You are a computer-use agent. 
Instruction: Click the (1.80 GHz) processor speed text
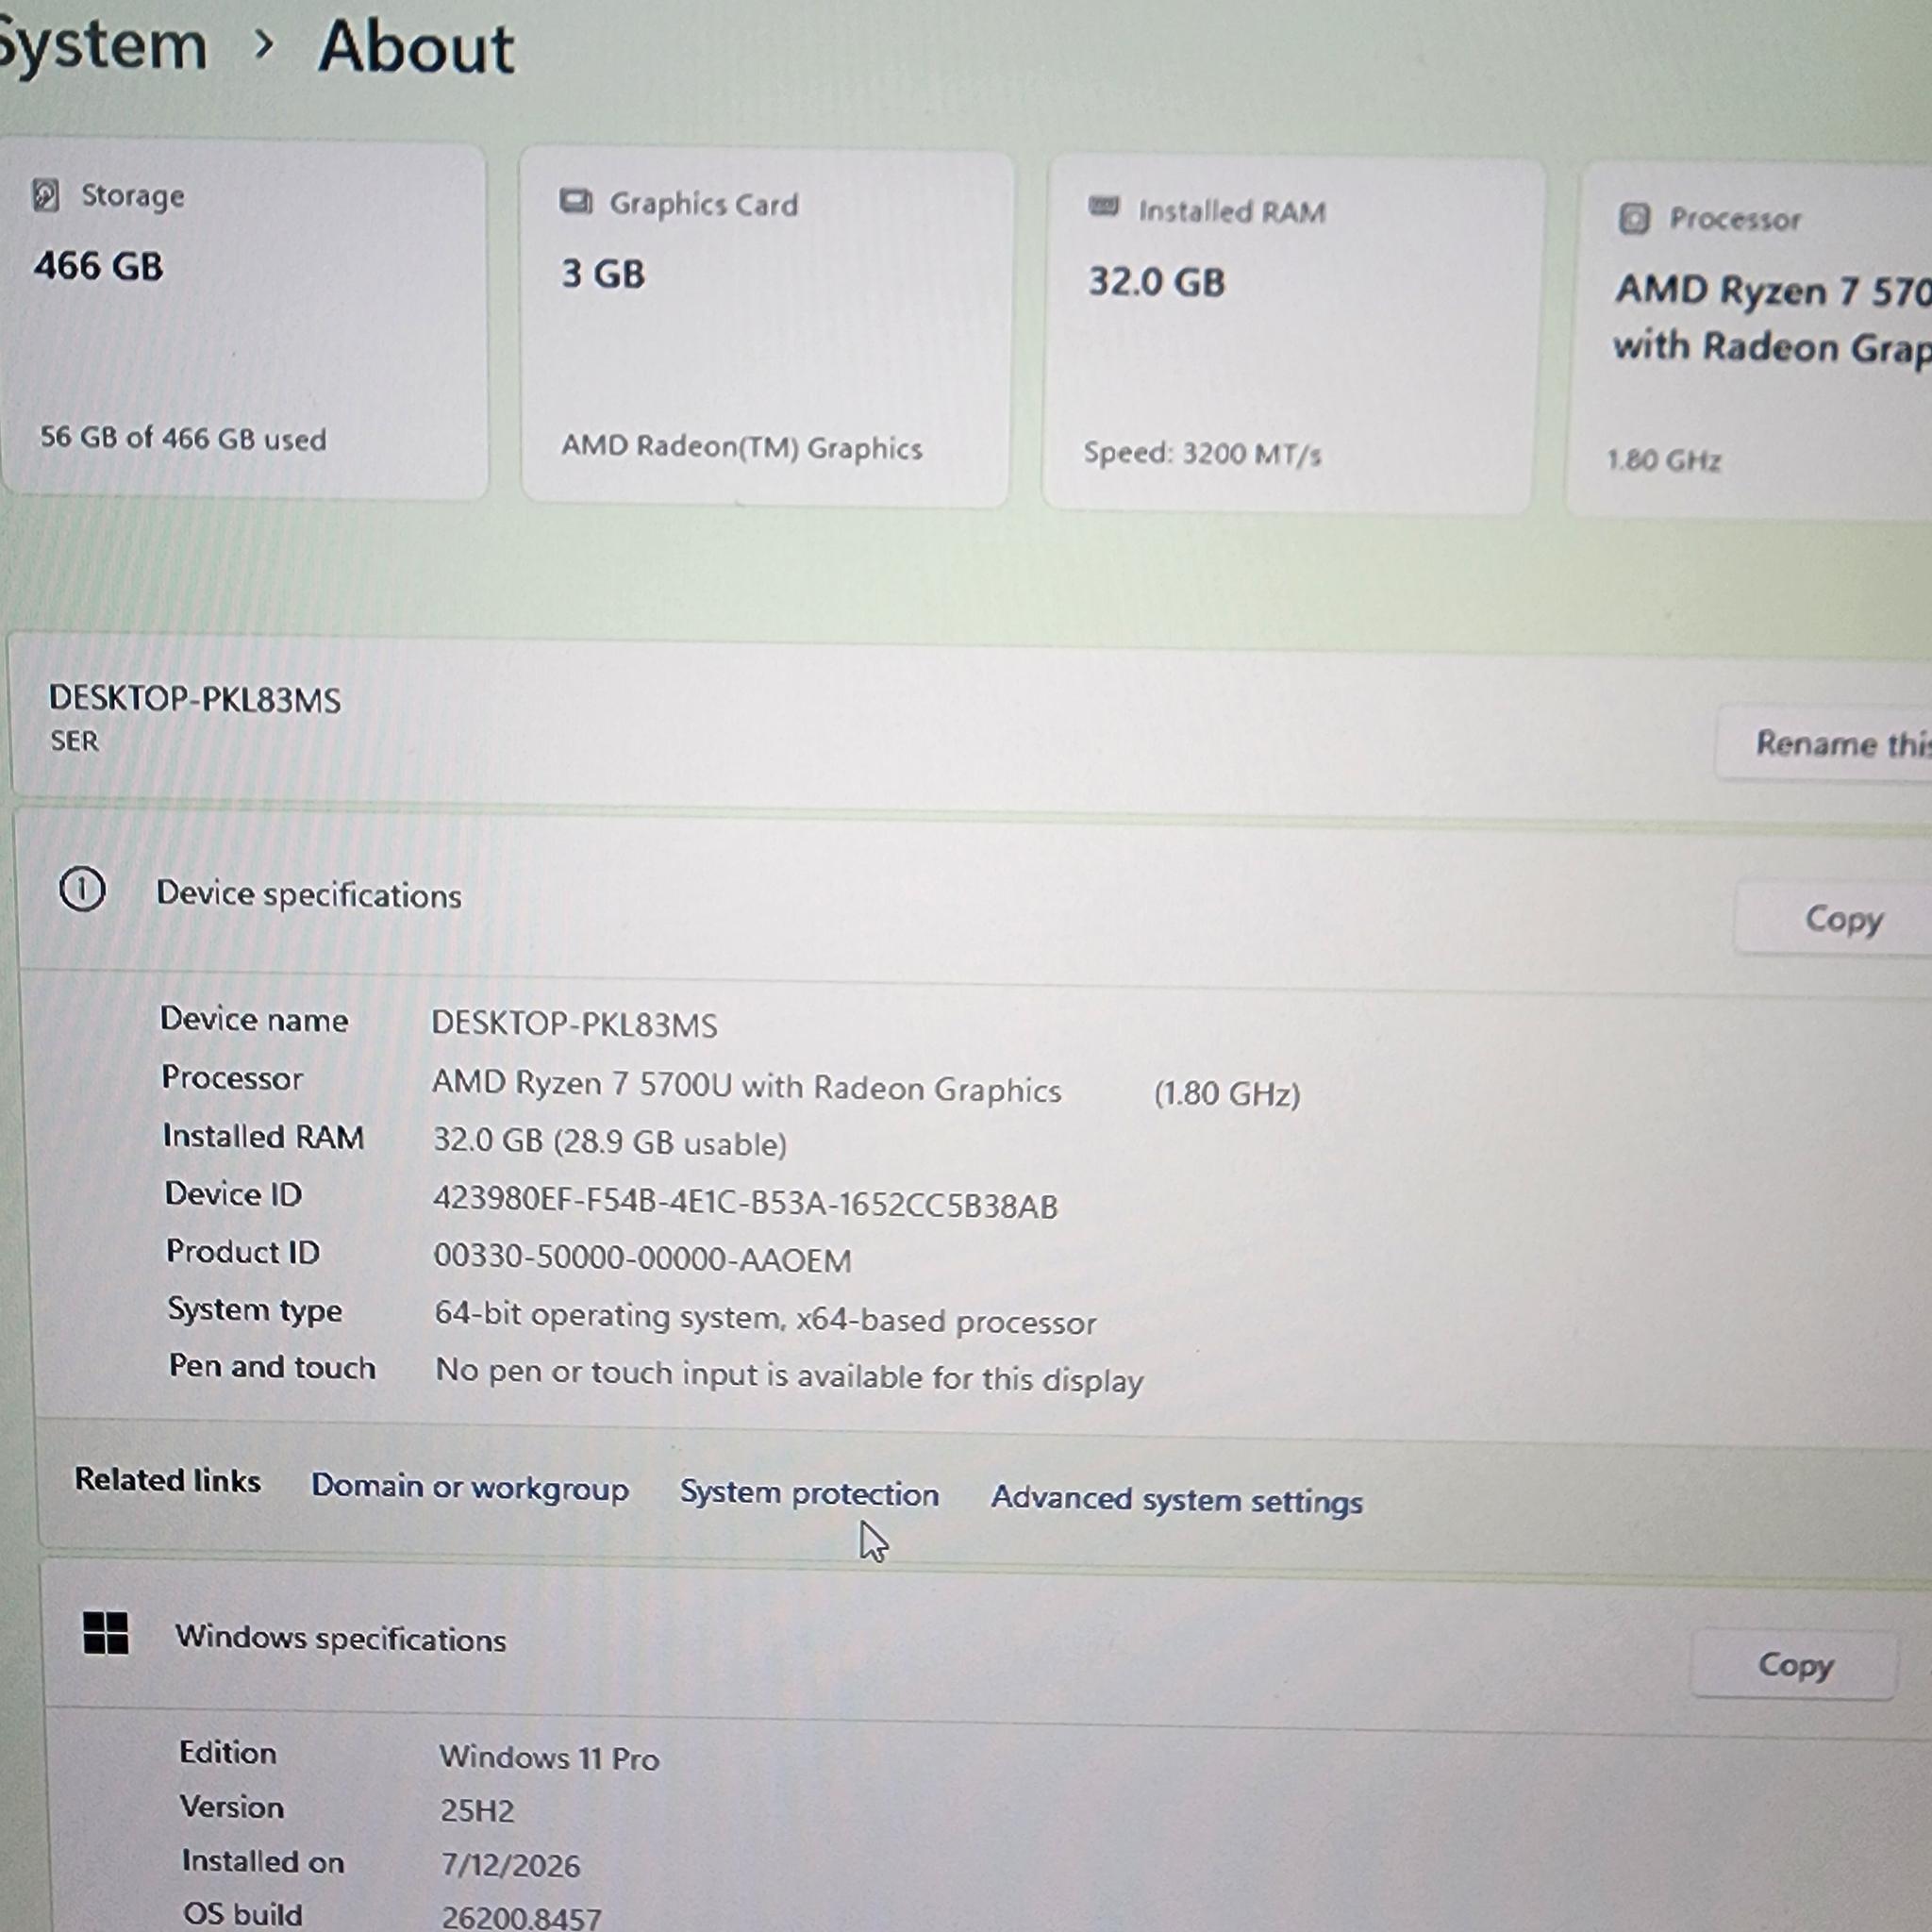1227,1093
